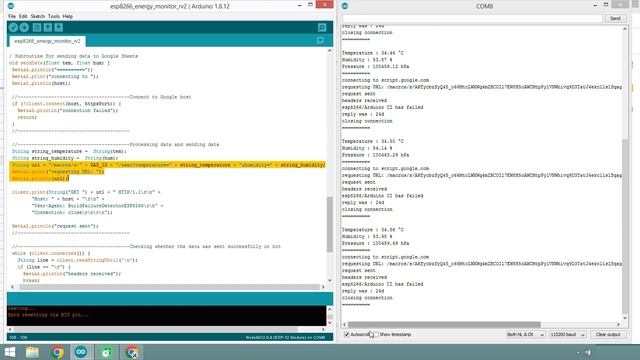640x360 pixels.
Task: Click the Upload sketch icon
Action: pos(24,27)
